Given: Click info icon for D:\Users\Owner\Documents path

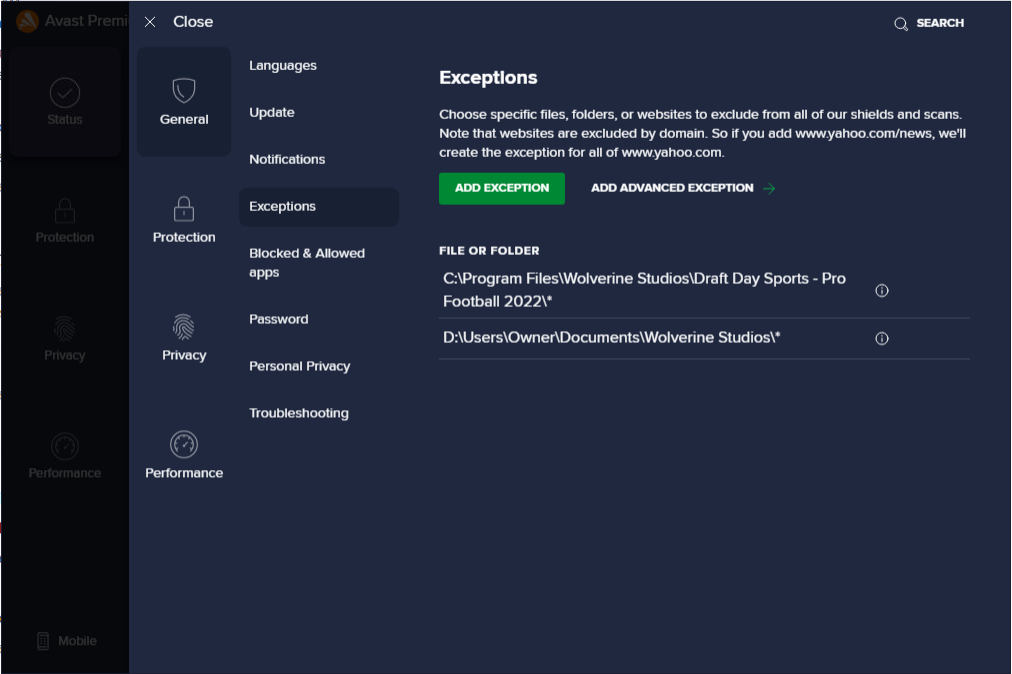Looking at the screenshot, I should [882, 338].
